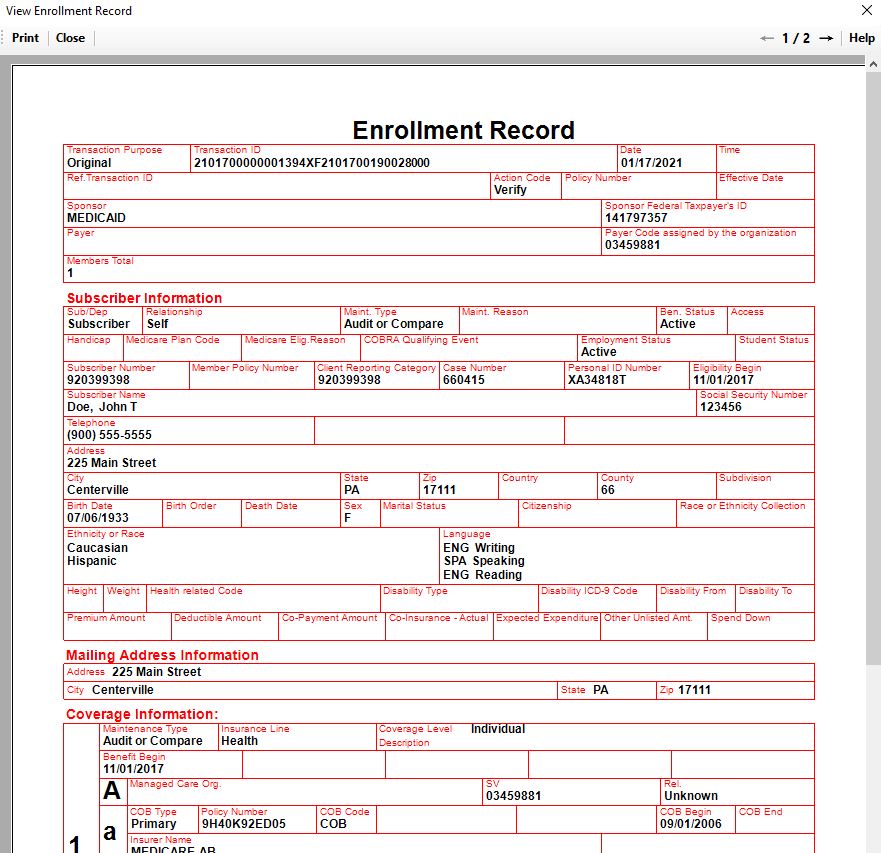
Task: Click the page indicator 1 / 2
Action: (x=796, y=38)
